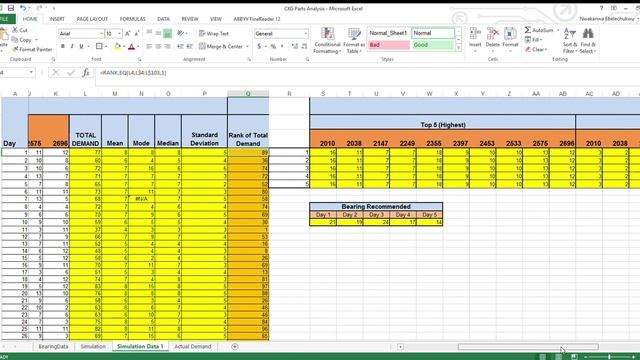
Task: Toggle Wrap Text
Action: [214, 33]
